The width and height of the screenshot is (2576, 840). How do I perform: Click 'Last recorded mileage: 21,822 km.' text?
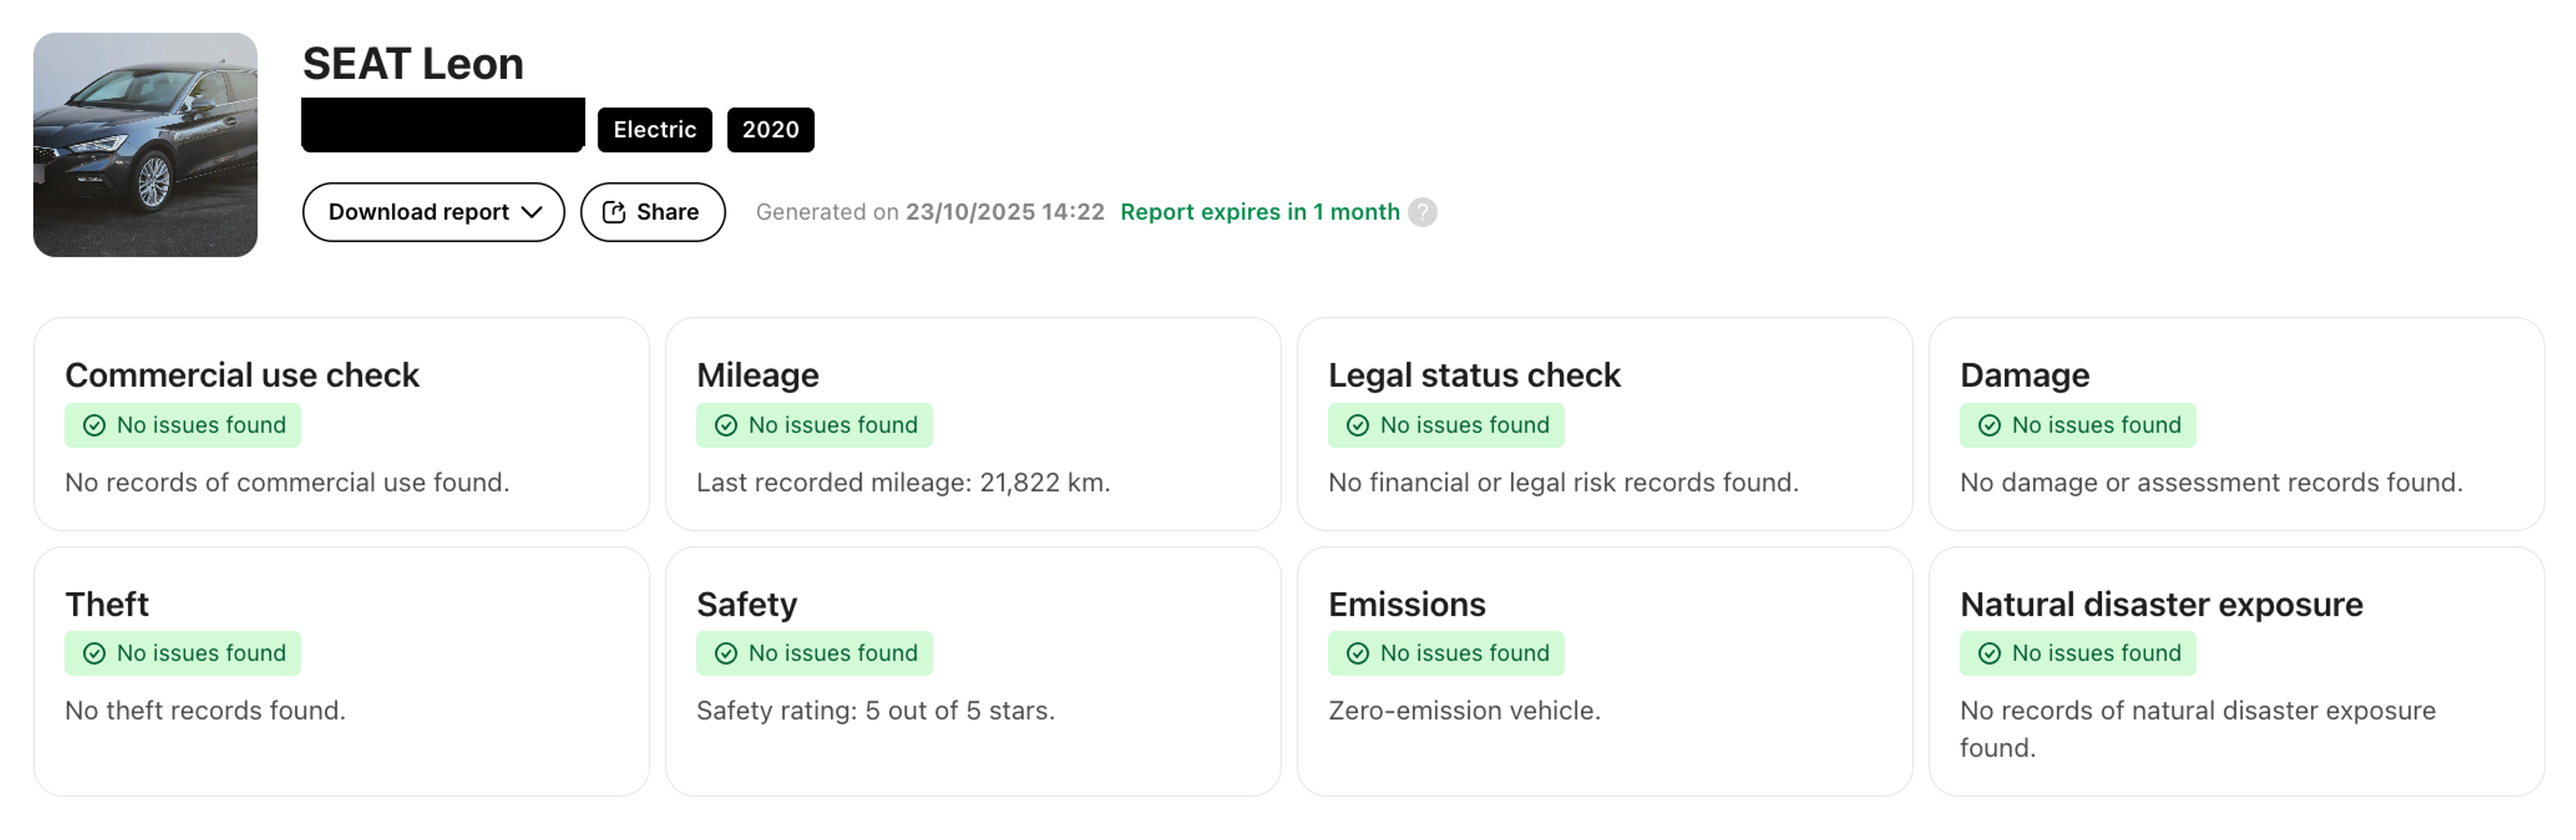pos(903,483)
